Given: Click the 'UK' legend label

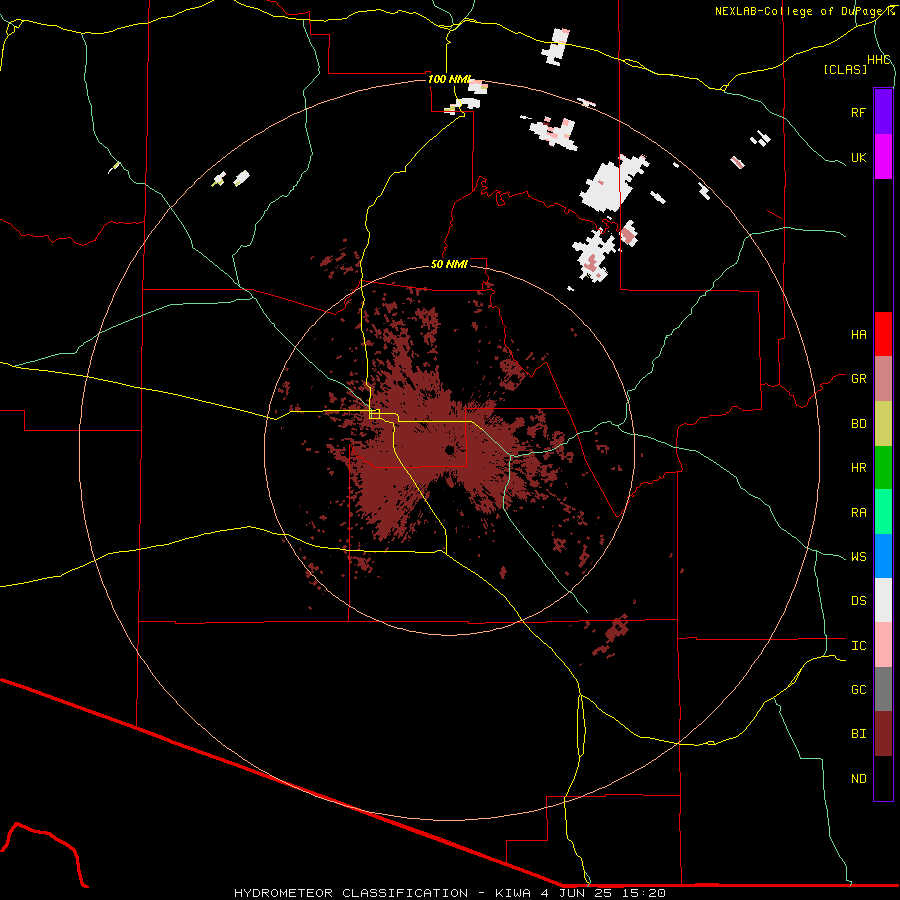Looking at the screenshot, I should click(858, 157).
